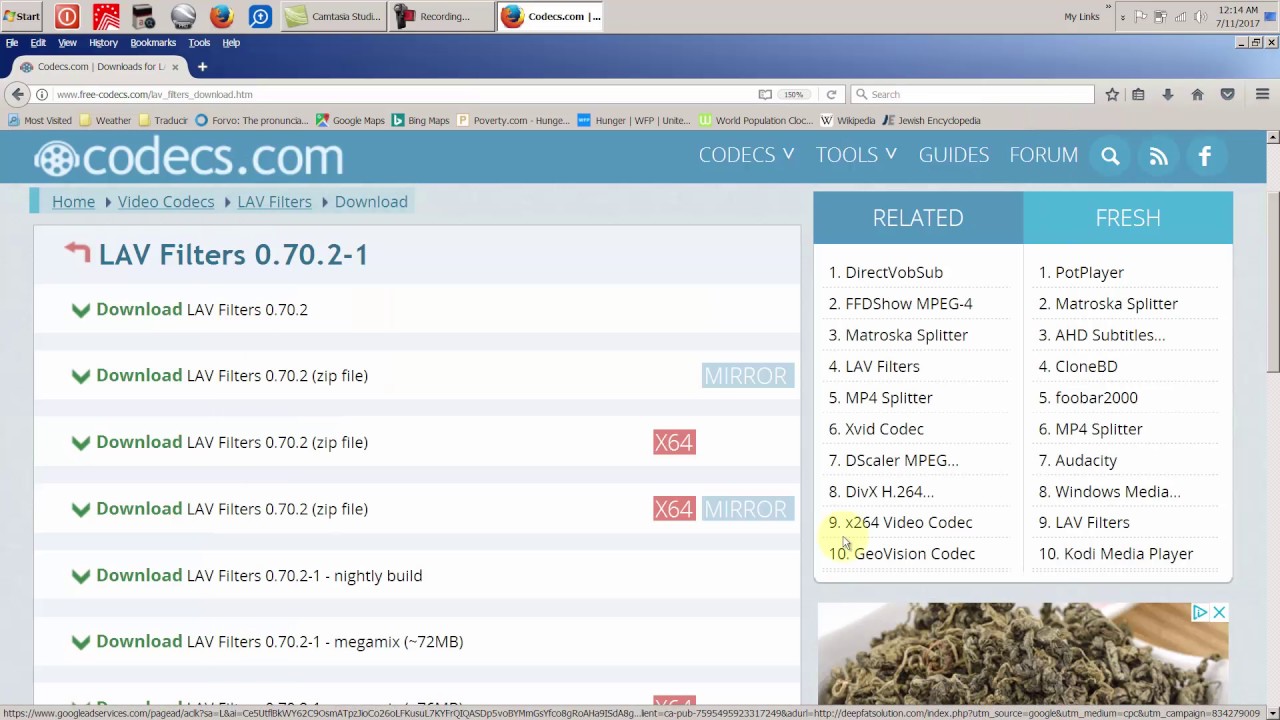Open GeoVision Codec related link

click(914, 553)
